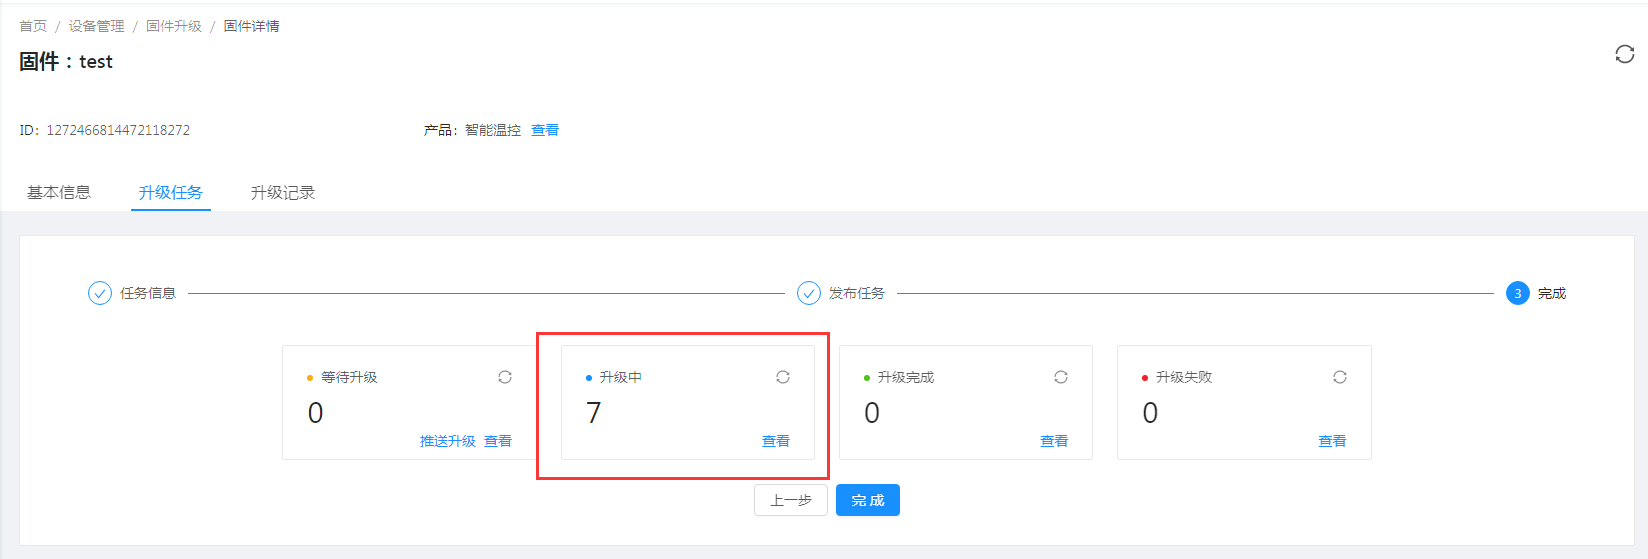Image resolution: width=1648 pixels, height=559 pixels.
Task: Open 查看 link in 升级失败 card
Action: tap(1332, 441)
